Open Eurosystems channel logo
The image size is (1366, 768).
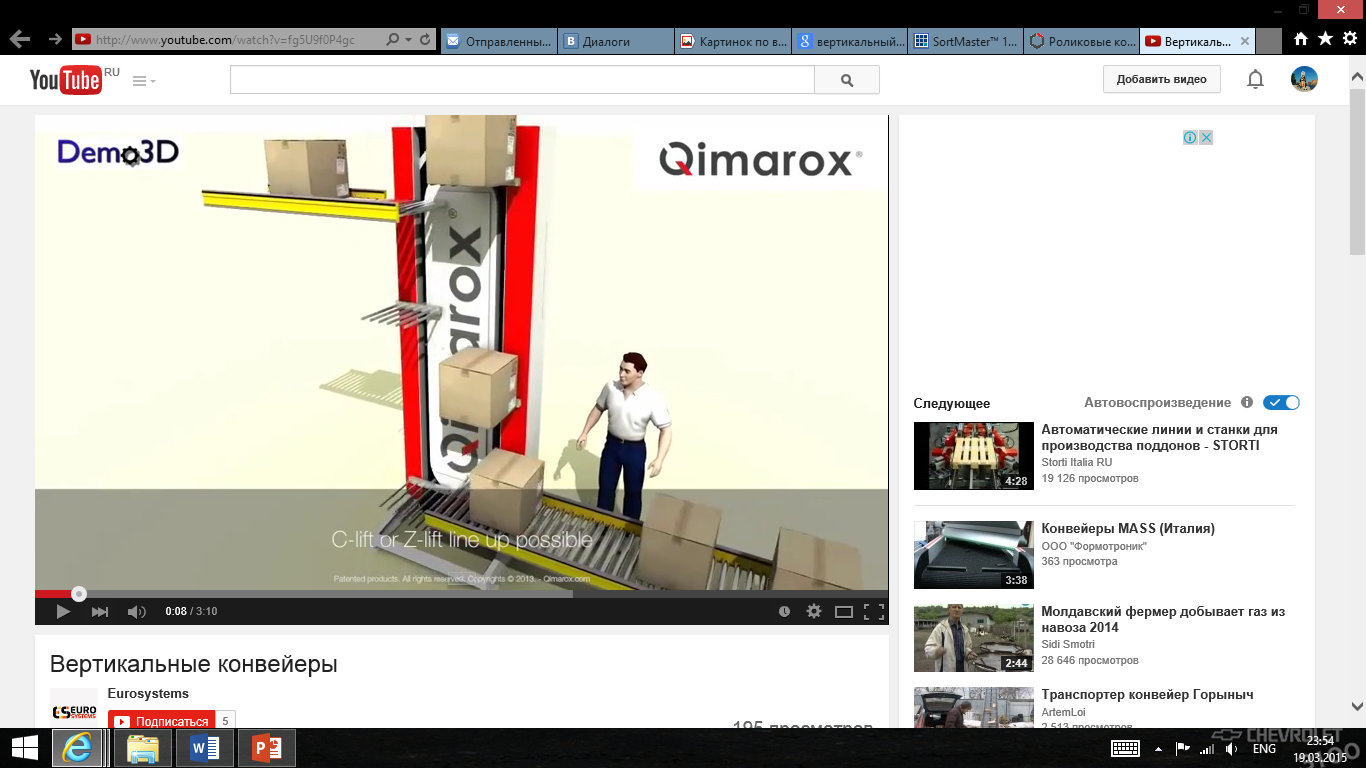74,708
